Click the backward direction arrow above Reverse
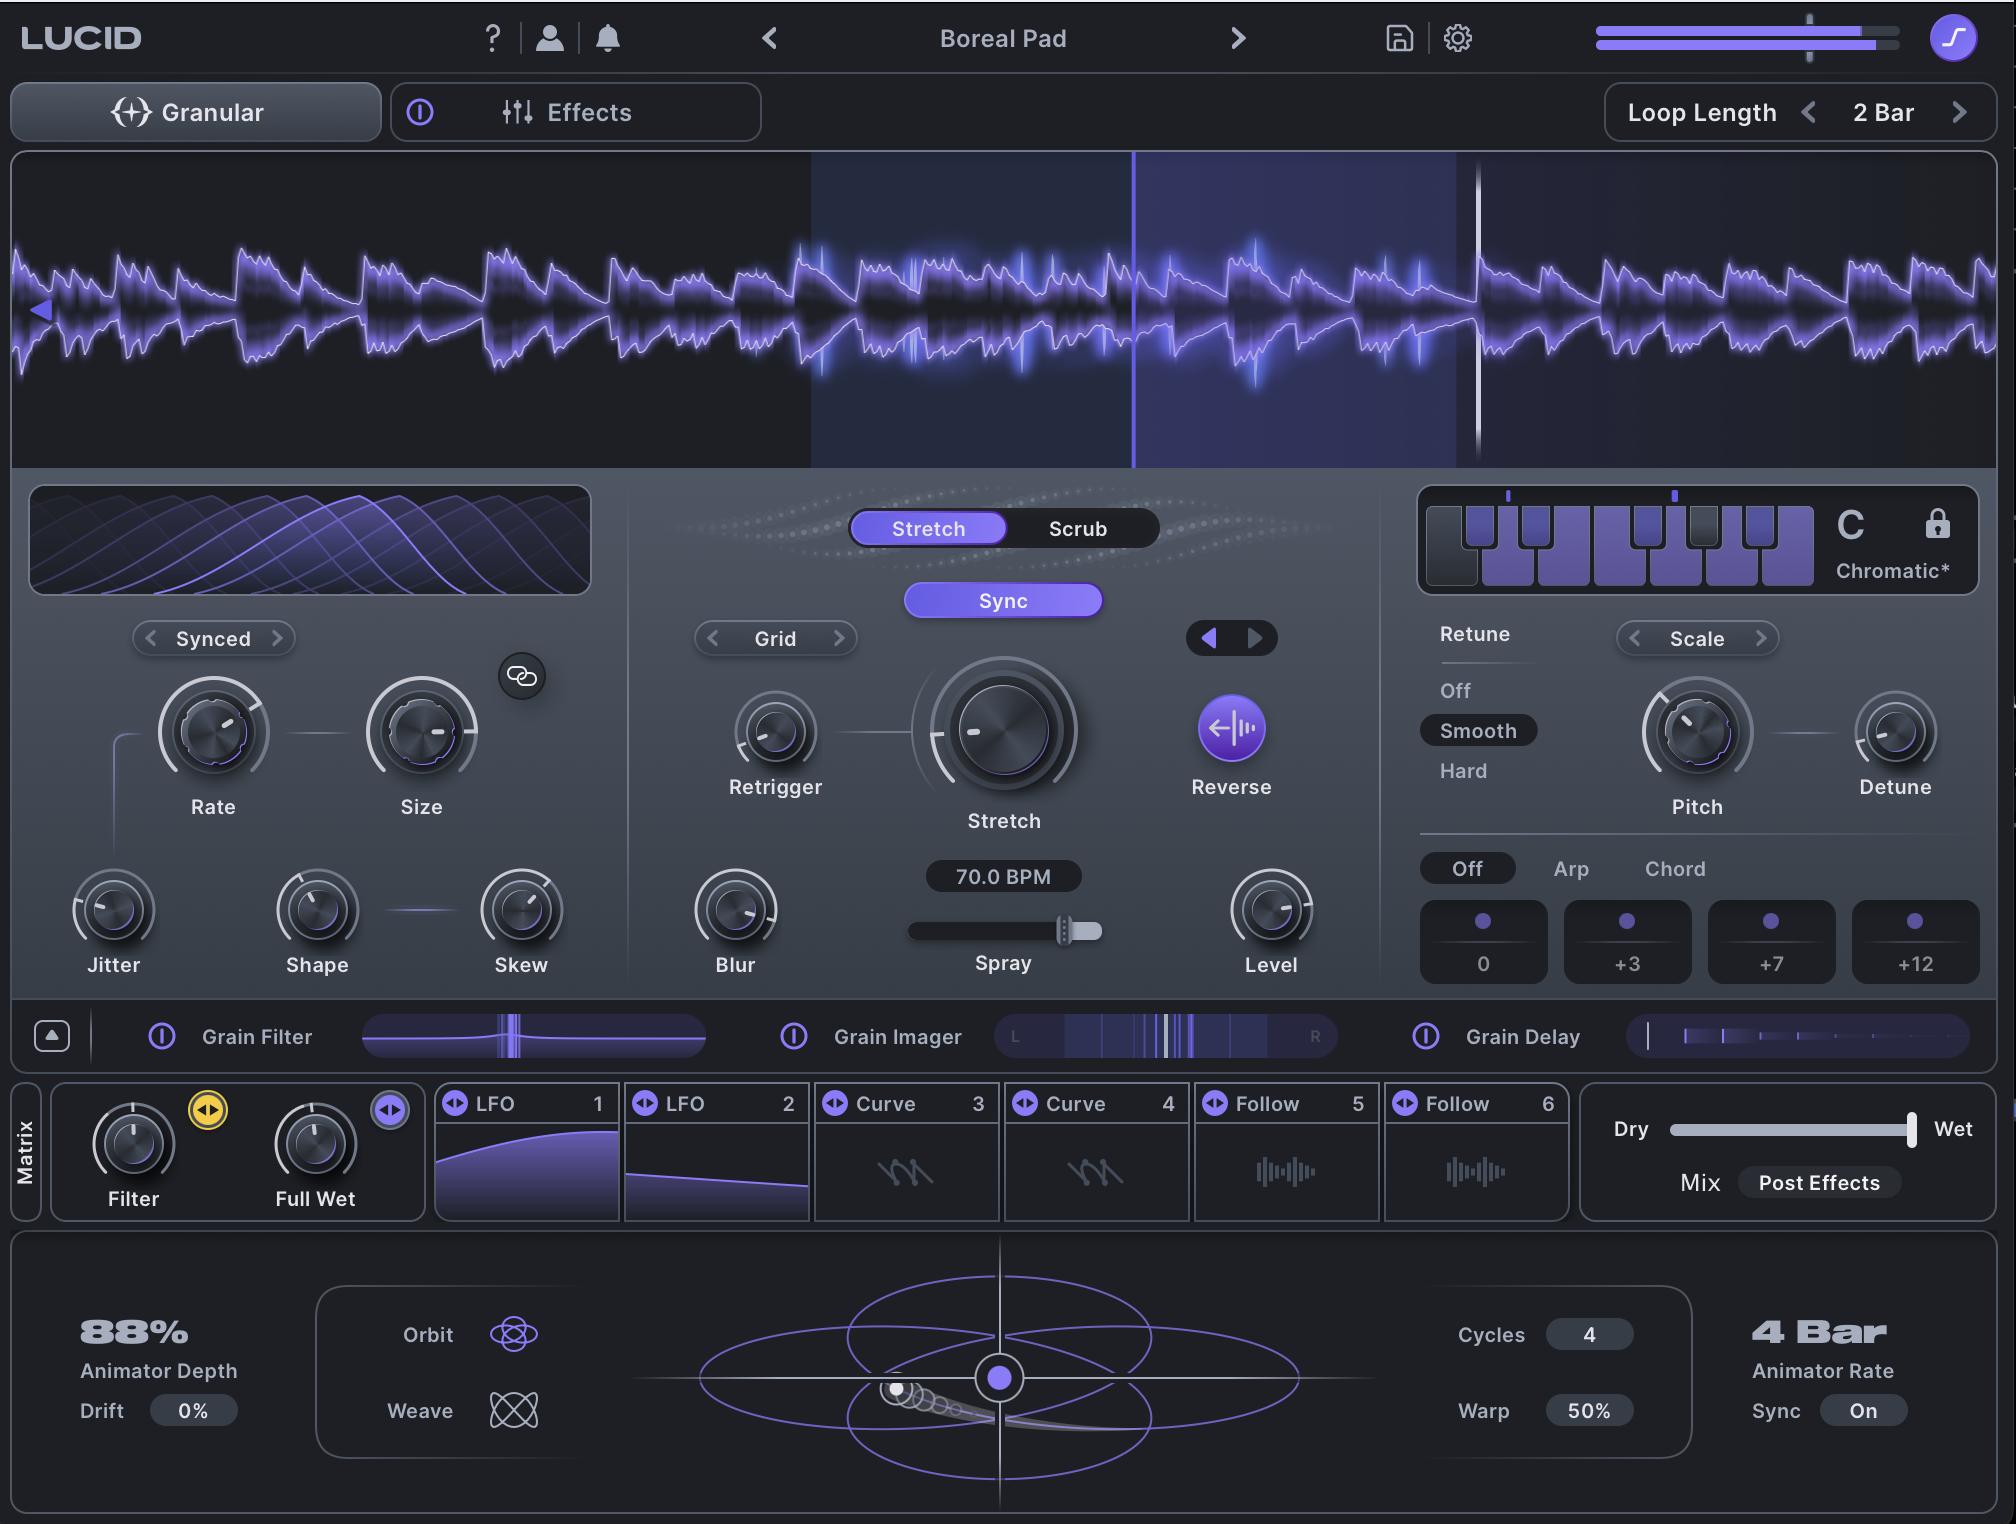Image resolution: width=2016 pixels, height=1524 pixels. pos(1209,638)
